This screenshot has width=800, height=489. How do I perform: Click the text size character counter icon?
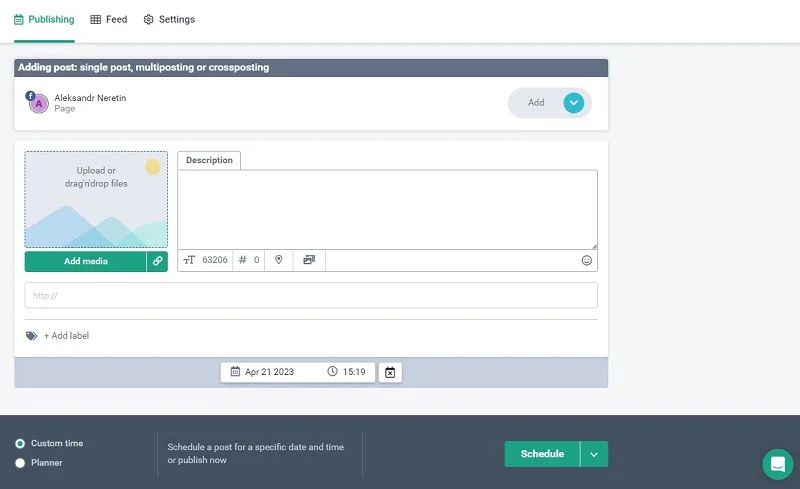[x=189, y=260]
